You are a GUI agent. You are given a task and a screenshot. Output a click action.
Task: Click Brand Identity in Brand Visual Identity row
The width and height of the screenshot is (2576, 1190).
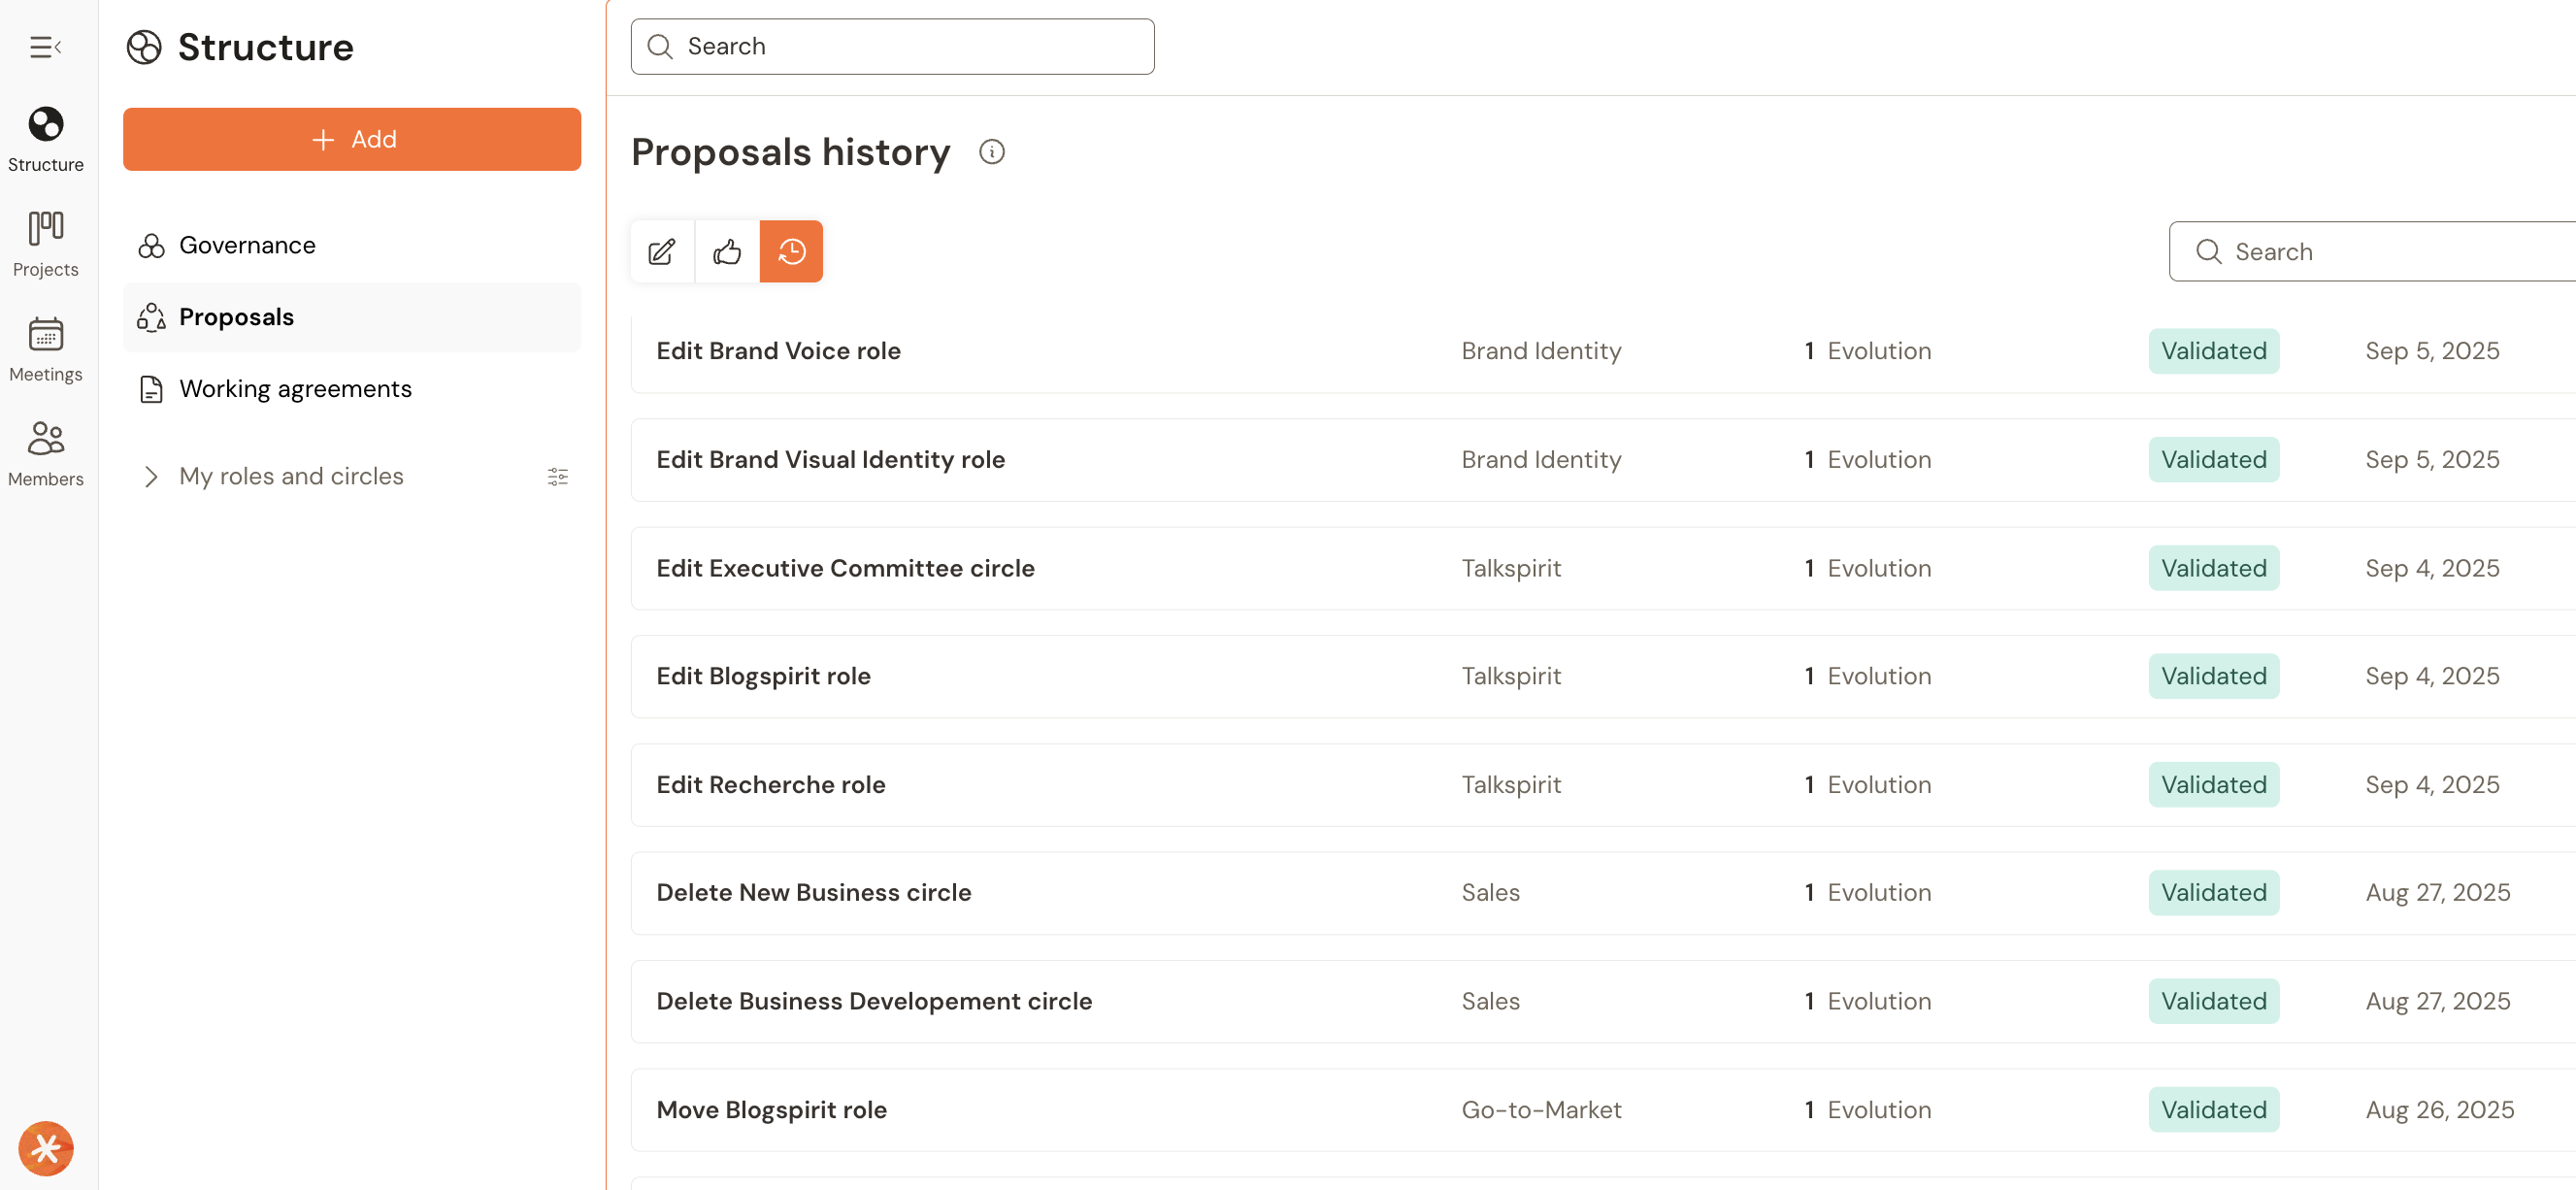click(1541, 460)
